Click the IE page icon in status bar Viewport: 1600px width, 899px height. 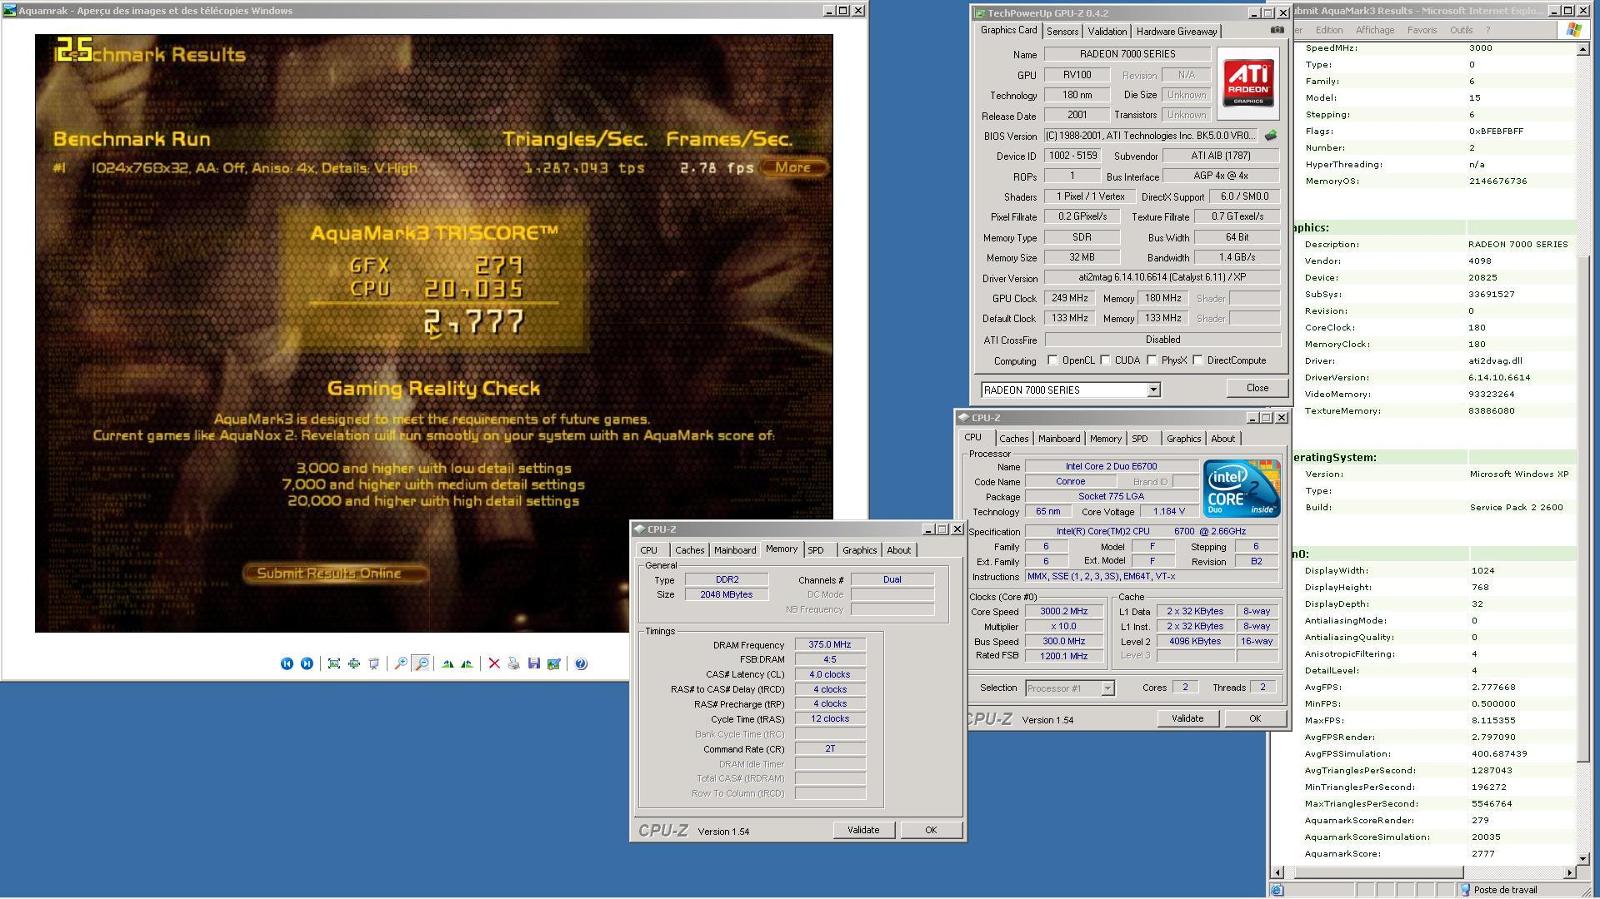1278,889
